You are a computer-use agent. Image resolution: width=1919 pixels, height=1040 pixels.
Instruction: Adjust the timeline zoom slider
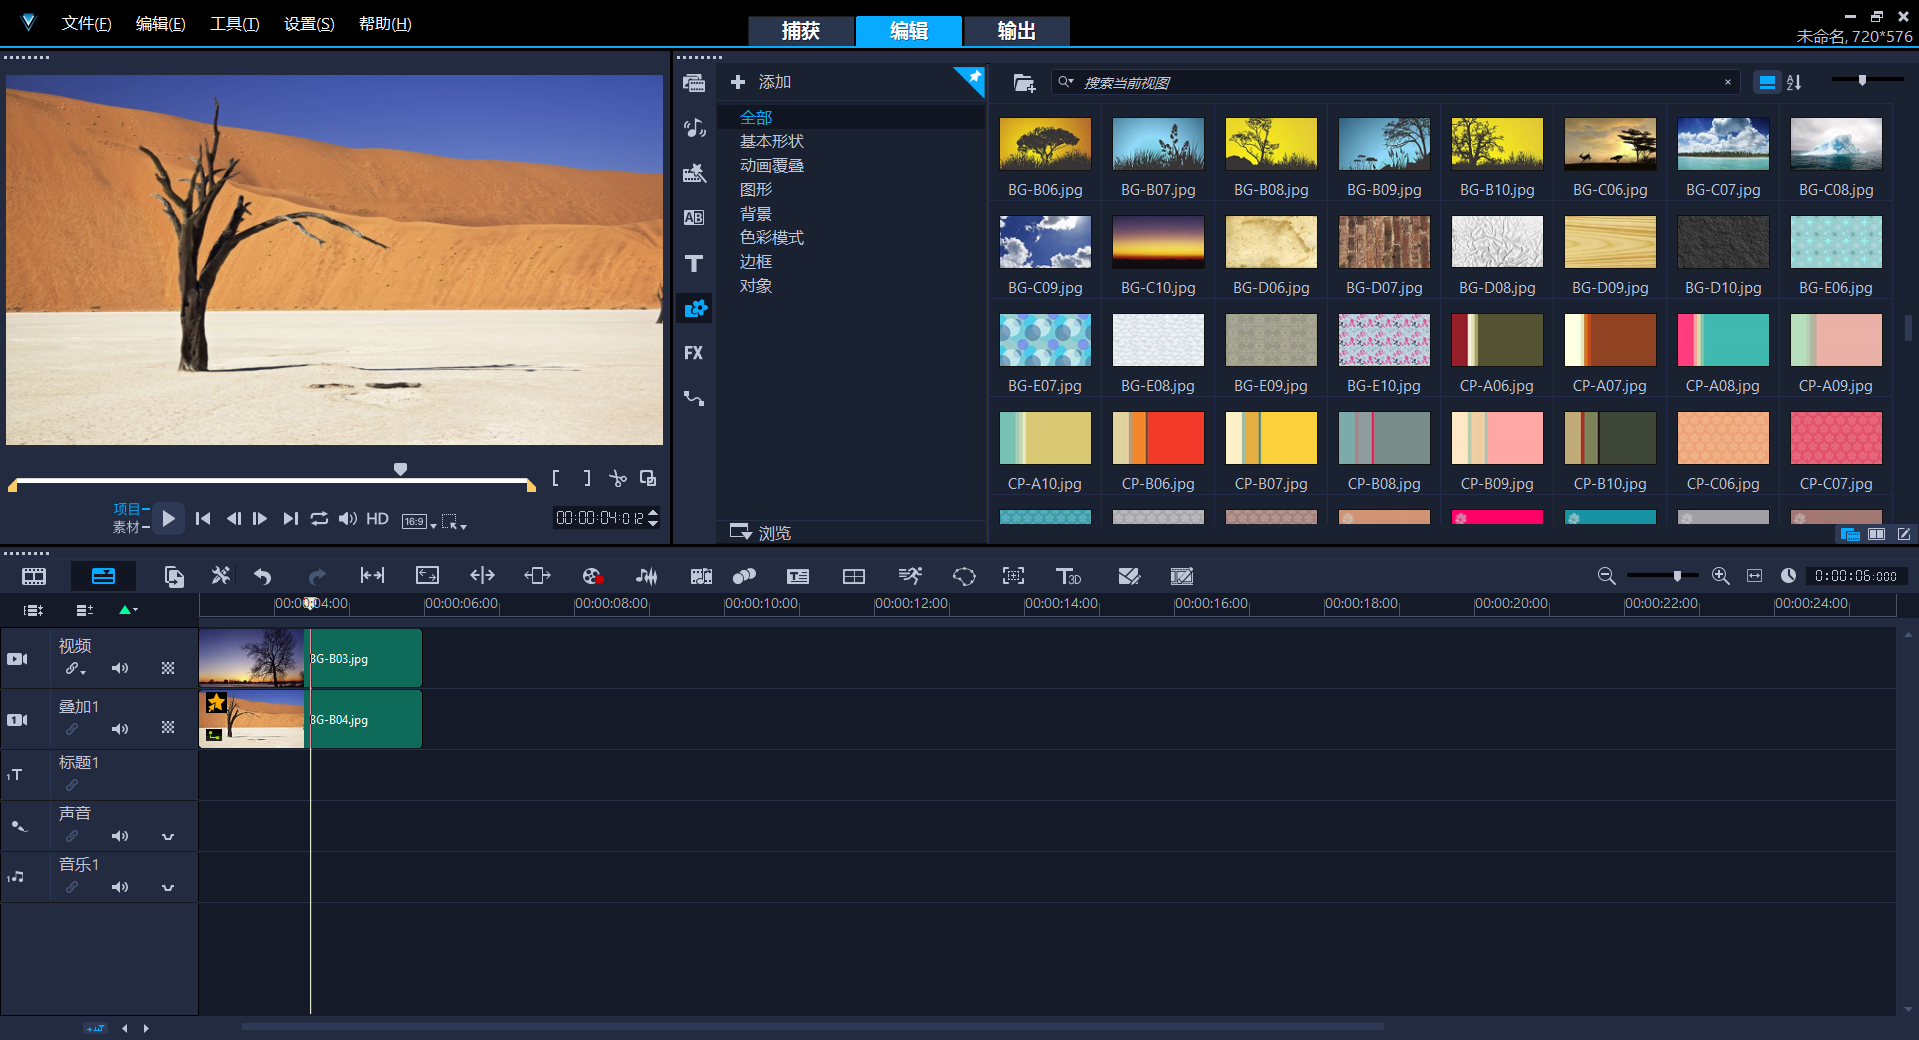(1677, 576)
